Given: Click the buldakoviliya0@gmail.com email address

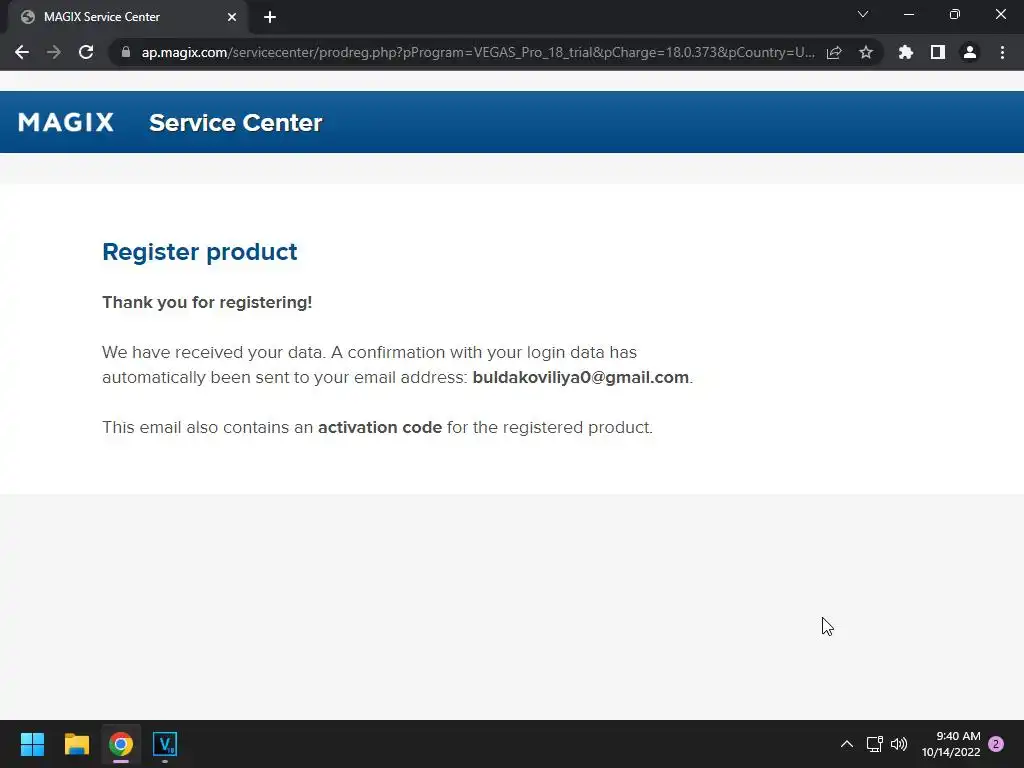Looking at the screenshot, I should (581, 377).
